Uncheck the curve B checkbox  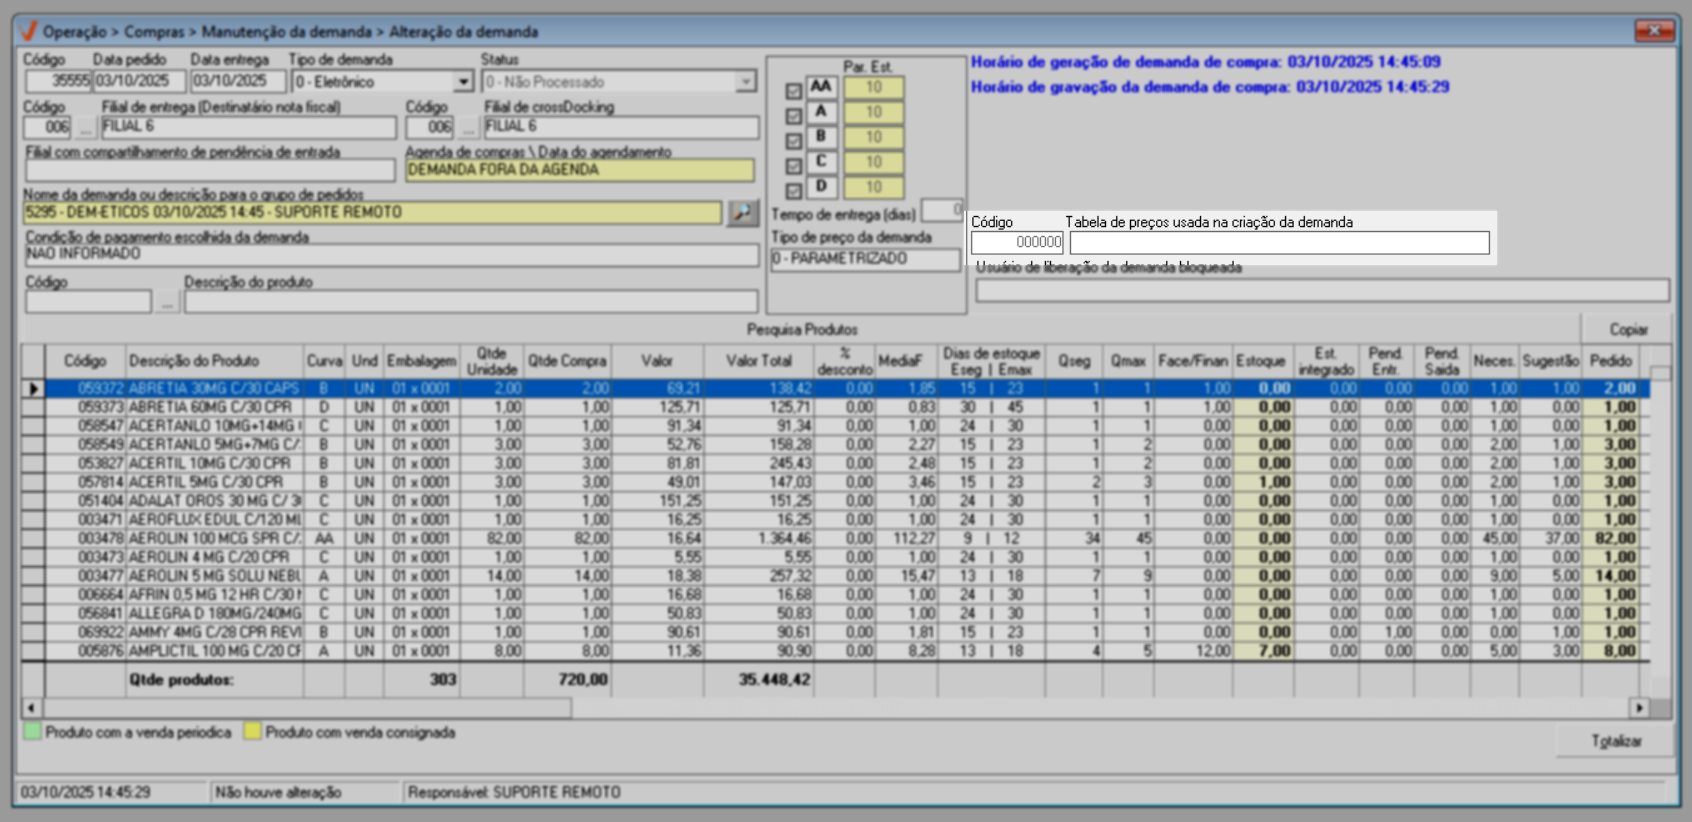click(794, 141)
